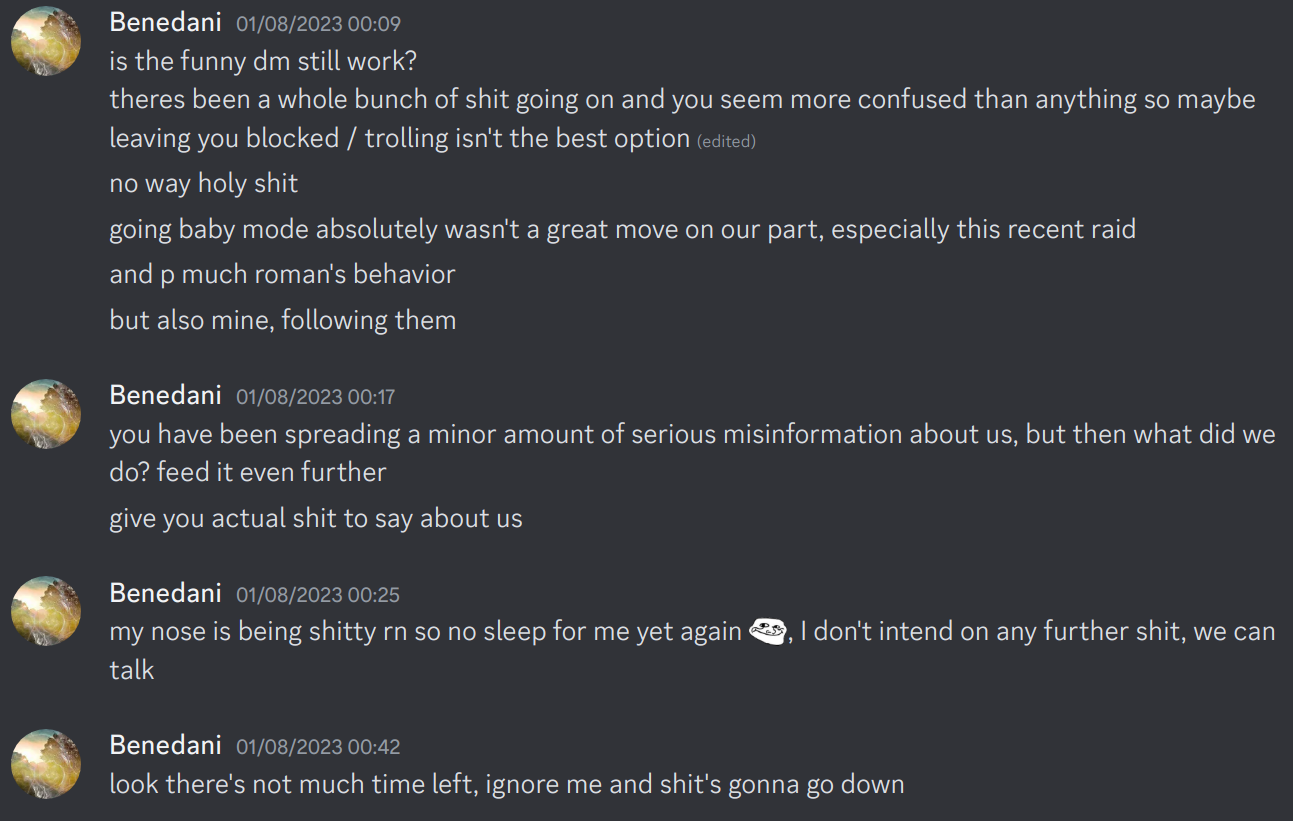This screenshot has width=1293, height=821.
Task: Click the message 'no way holy shit'
Action: [204, 184]
